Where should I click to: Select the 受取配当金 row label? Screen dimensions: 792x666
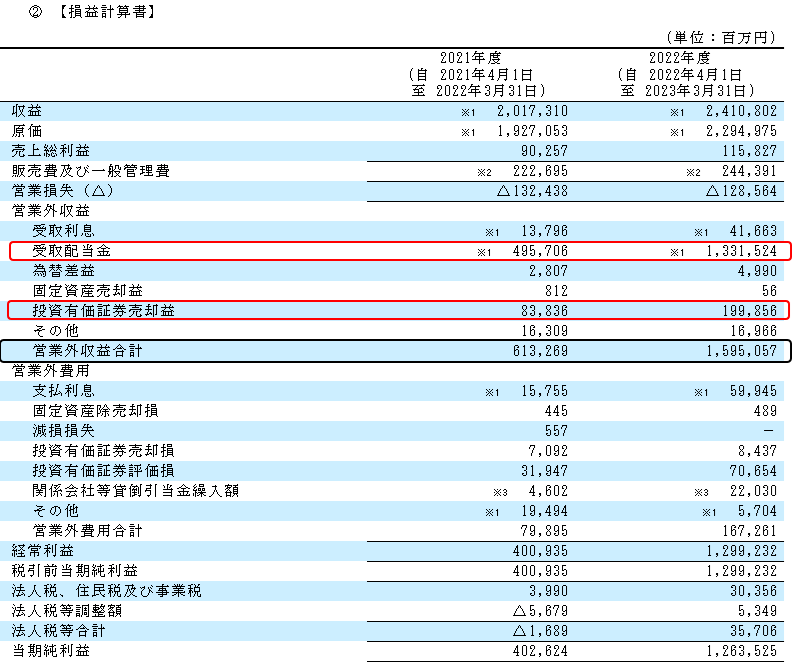(x=73, y=251)
